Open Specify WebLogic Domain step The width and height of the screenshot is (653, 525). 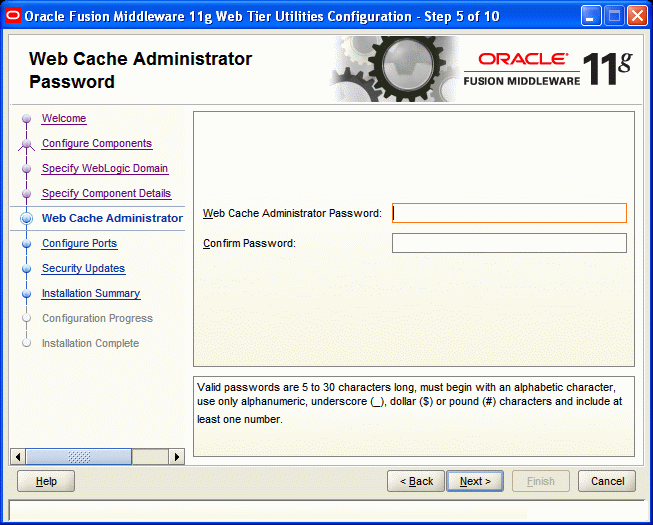pyautogui.click(x=105, y=169)
